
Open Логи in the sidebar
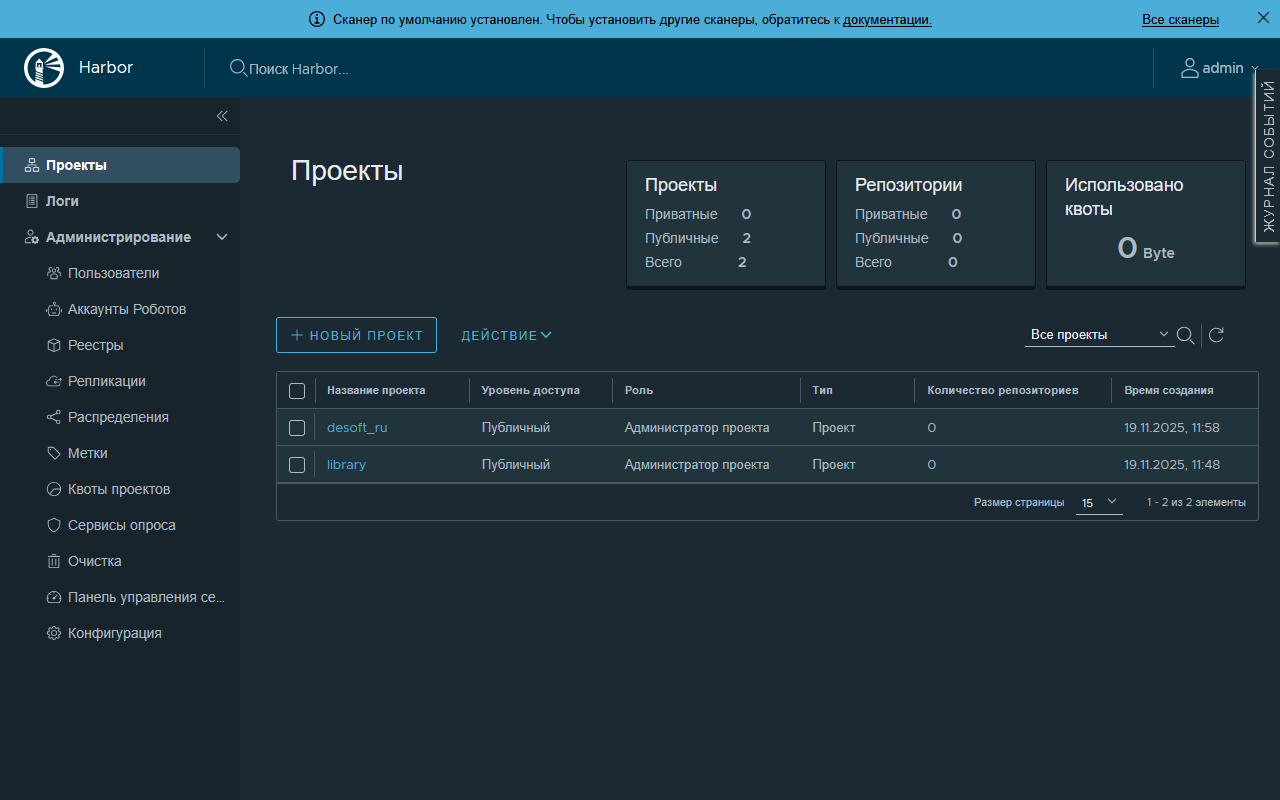(x=62, y=201)
